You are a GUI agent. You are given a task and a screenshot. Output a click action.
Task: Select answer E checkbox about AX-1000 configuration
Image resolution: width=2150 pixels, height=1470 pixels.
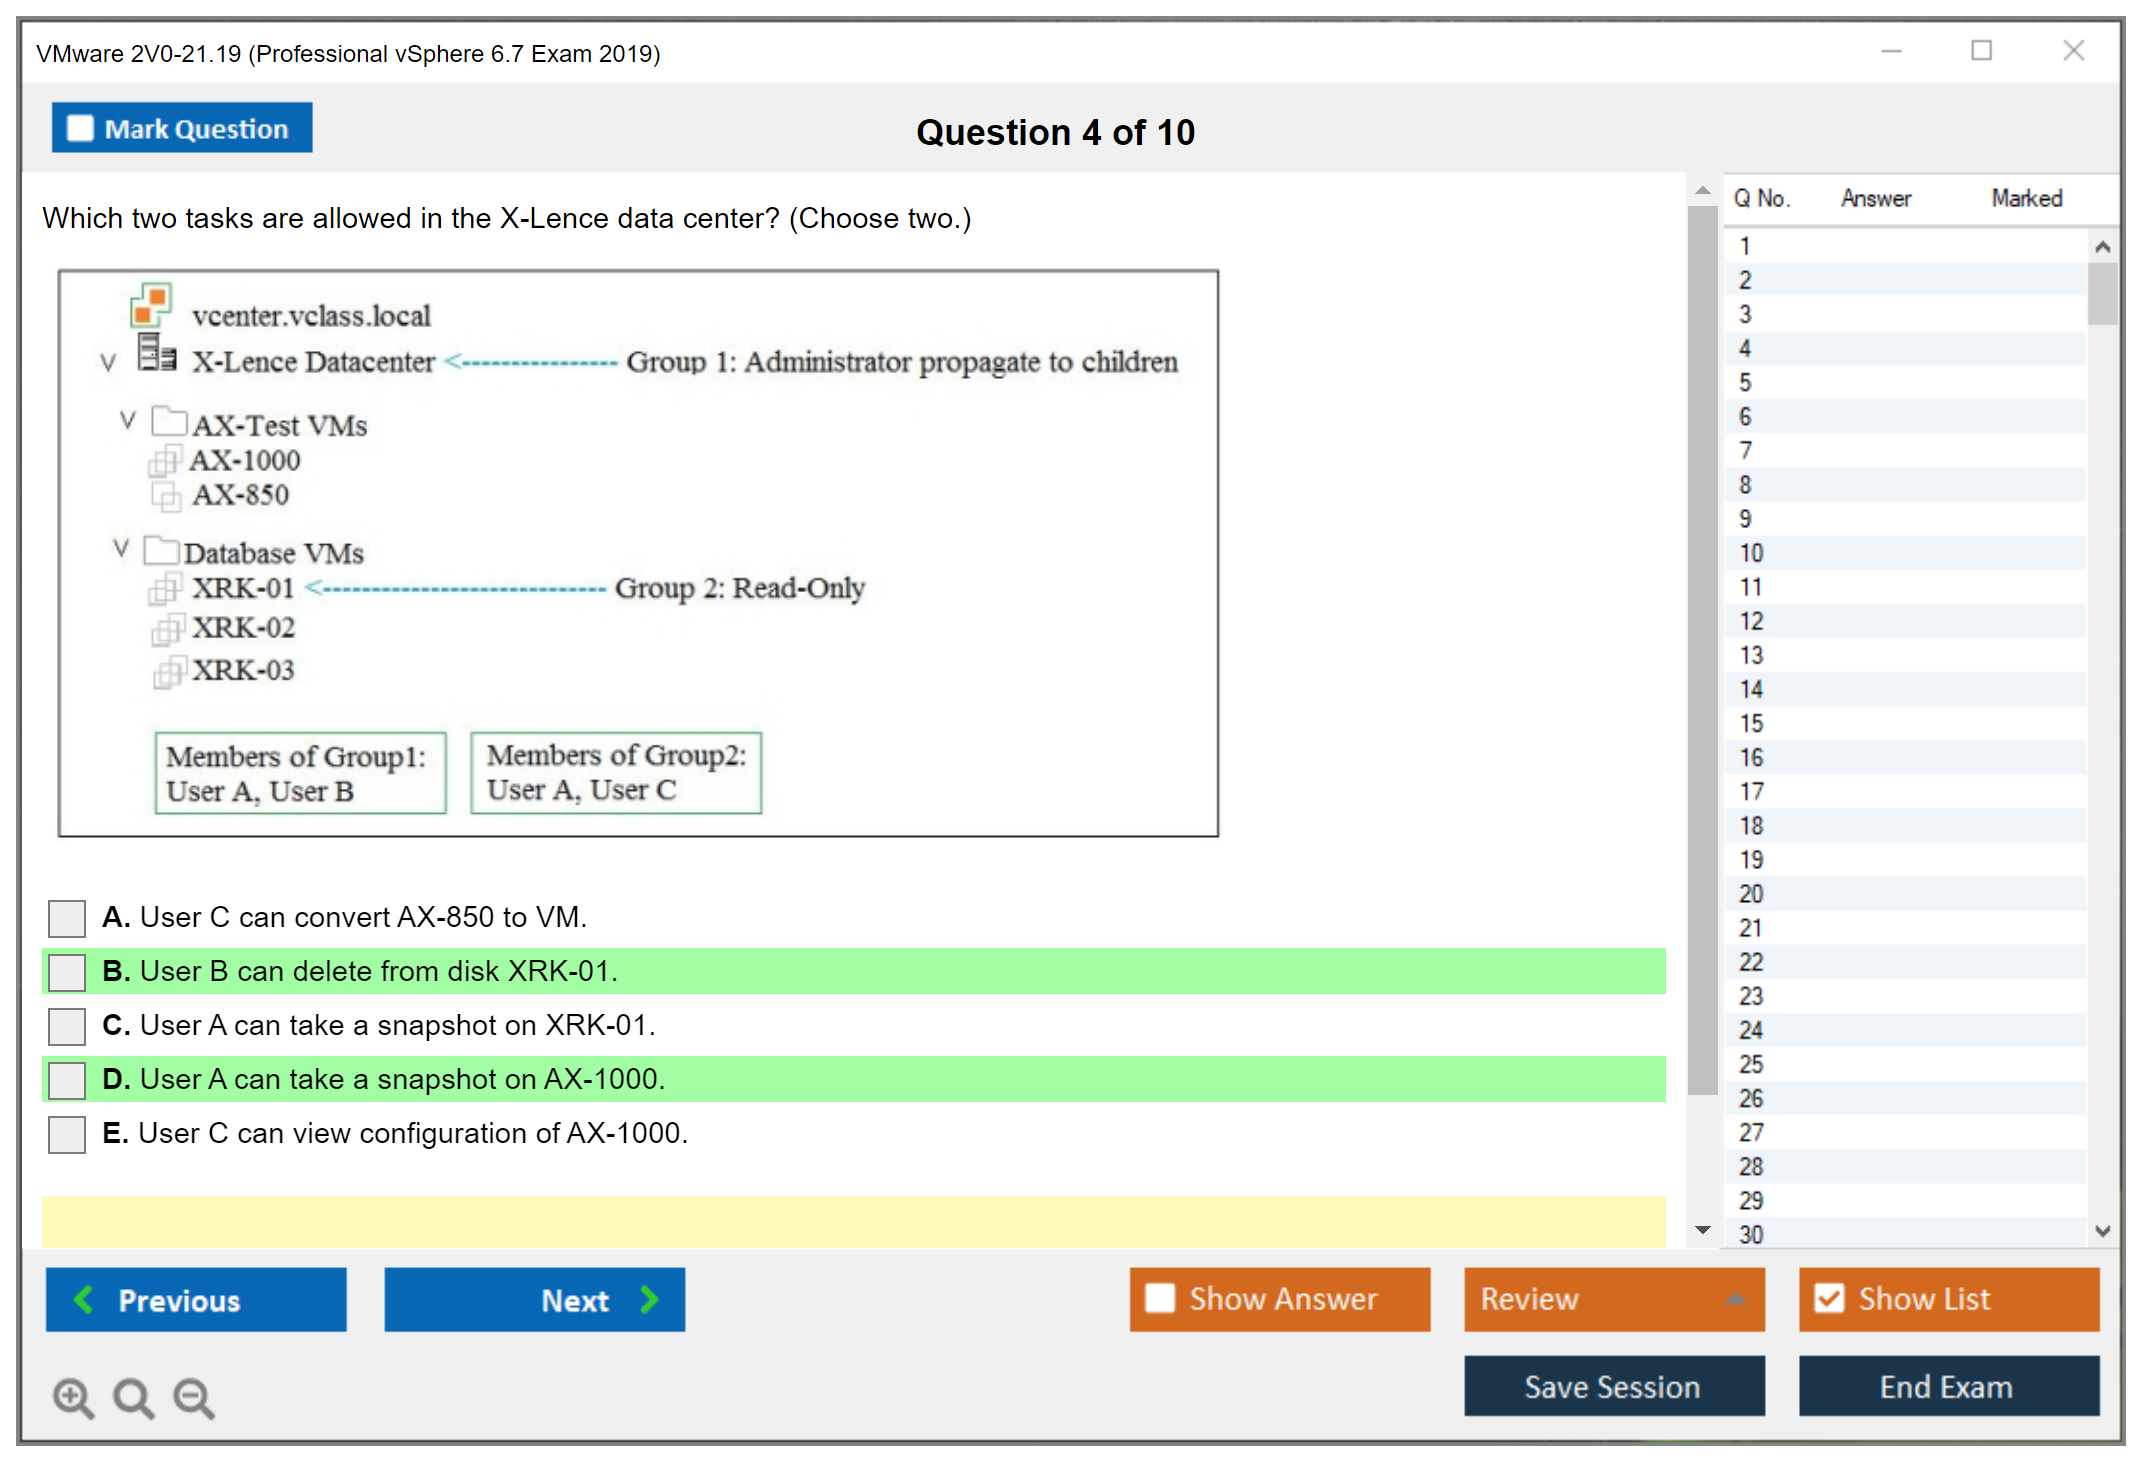[x=67, y=1134]
